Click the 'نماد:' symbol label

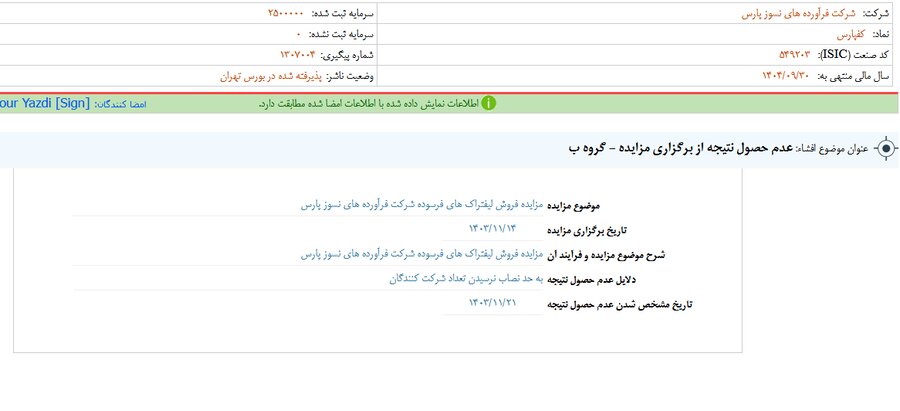coord(880,34)
